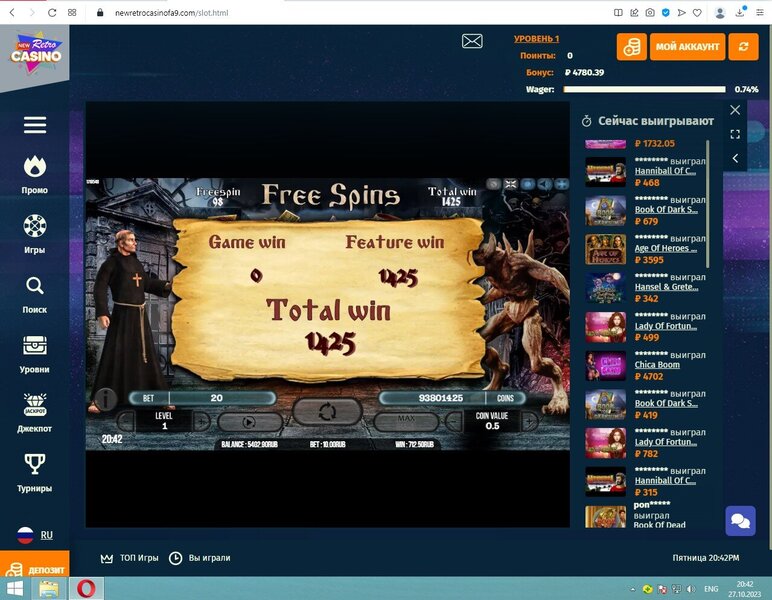This screenshot has width=772, height=600.
Task: Go back in the browser
Action: click(12, 13)
